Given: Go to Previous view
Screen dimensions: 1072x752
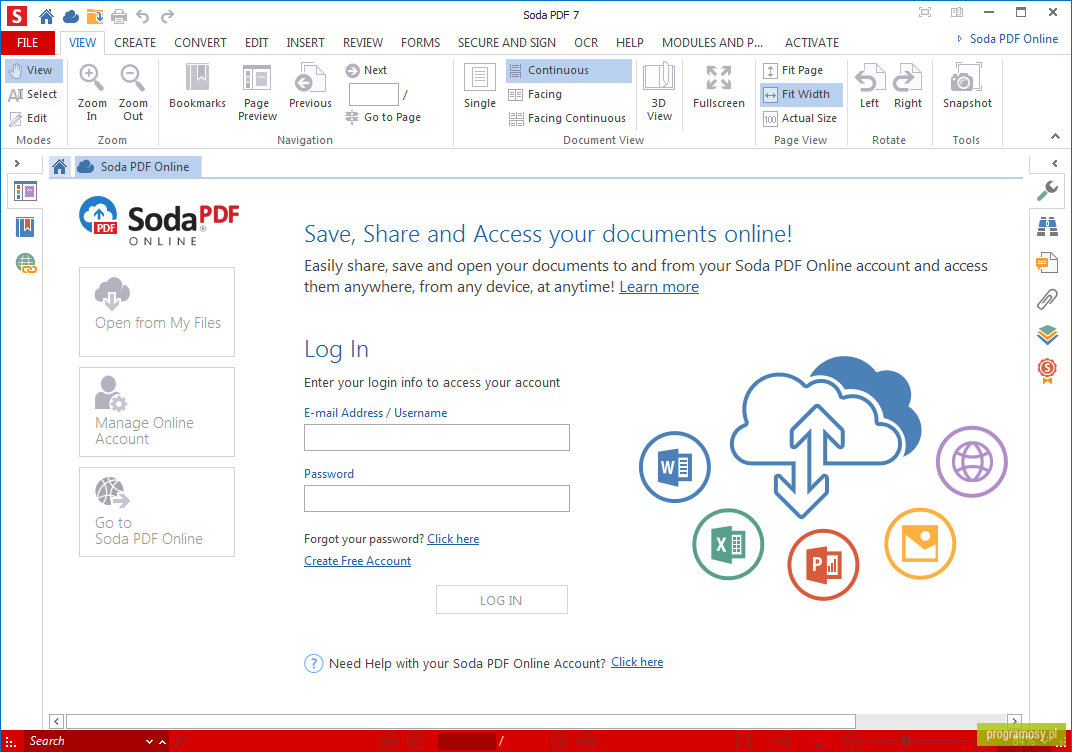Looking at the screenshot, I should [310, 86].
